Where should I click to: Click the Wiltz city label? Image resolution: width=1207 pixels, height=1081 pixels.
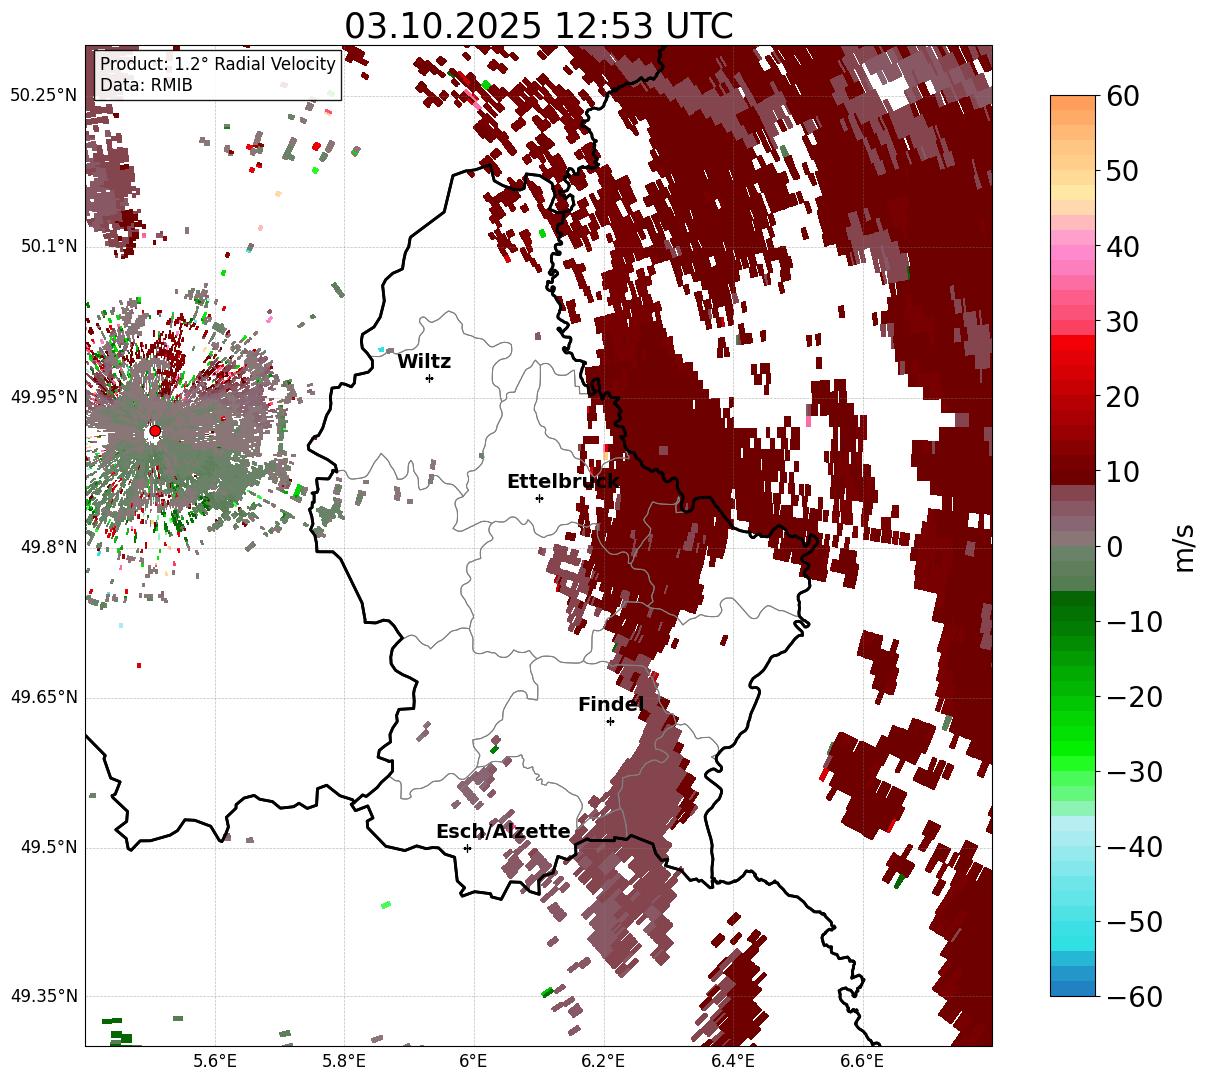(x=424, y=361)
